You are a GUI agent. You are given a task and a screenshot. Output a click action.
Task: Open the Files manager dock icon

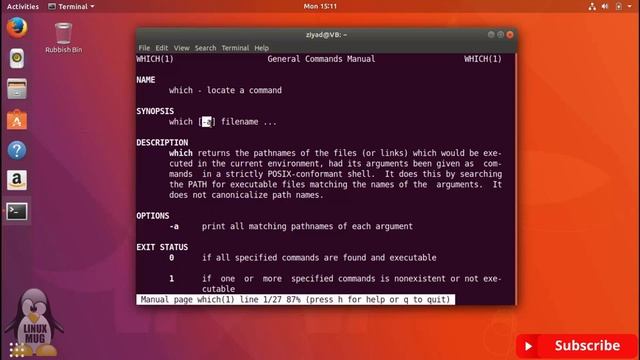17,89
